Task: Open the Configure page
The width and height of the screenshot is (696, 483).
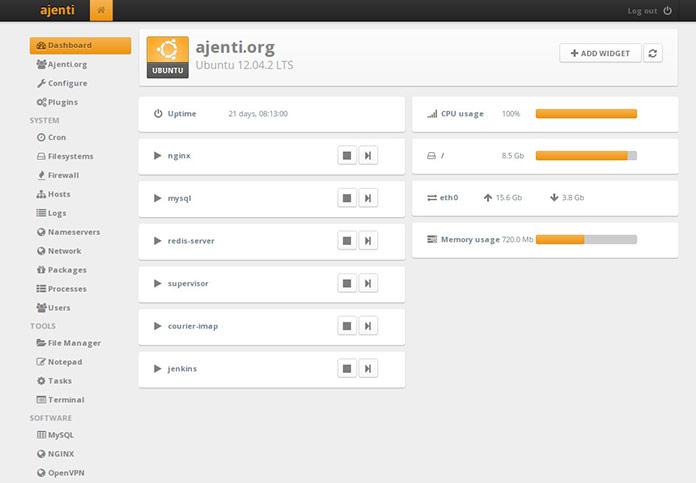Action: [x=62, y=83]
